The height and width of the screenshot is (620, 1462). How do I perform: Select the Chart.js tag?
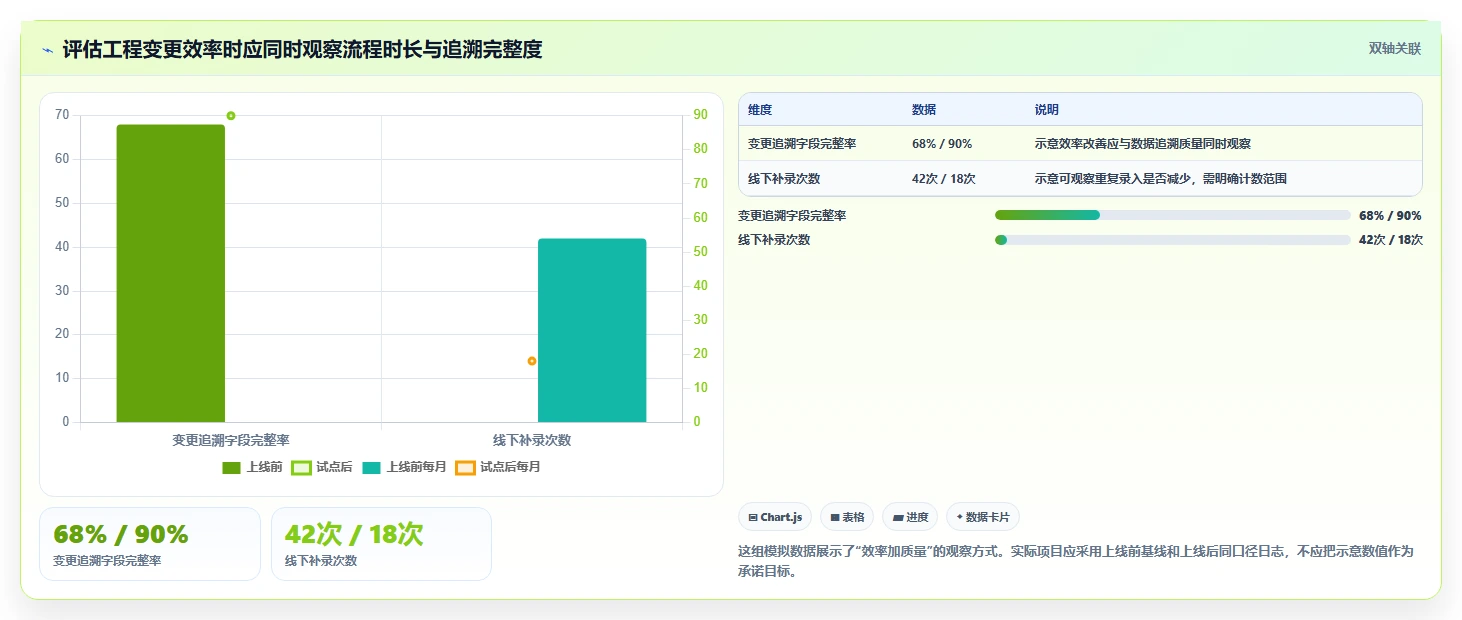[x=775, y=517]
